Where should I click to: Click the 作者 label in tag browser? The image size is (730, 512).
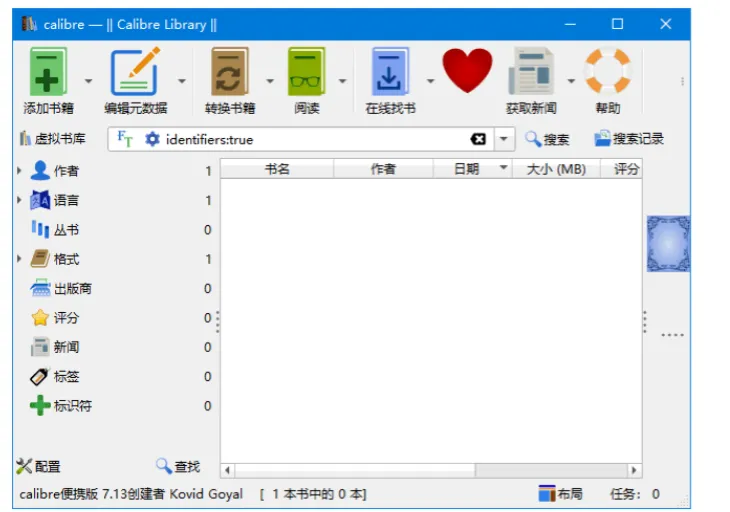pos(66,171)
